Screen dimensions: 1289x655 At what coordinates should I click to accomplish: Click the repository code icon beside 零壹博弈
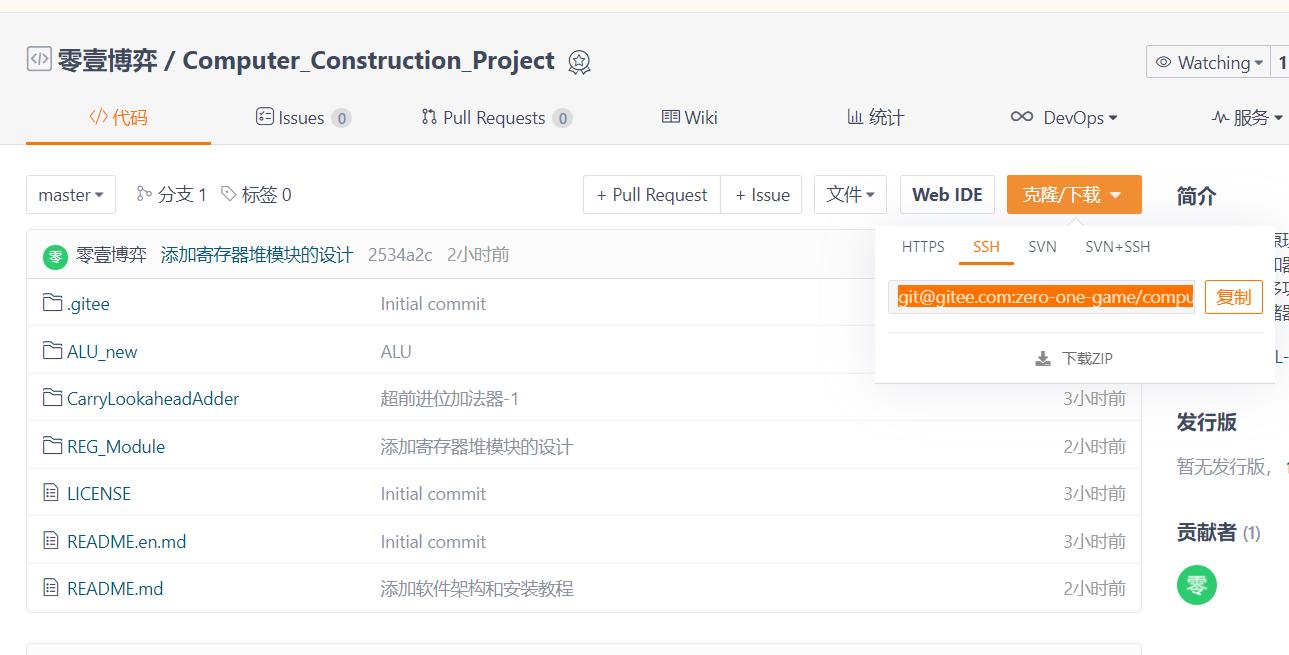pyautogui.click(x=39, y=59)
